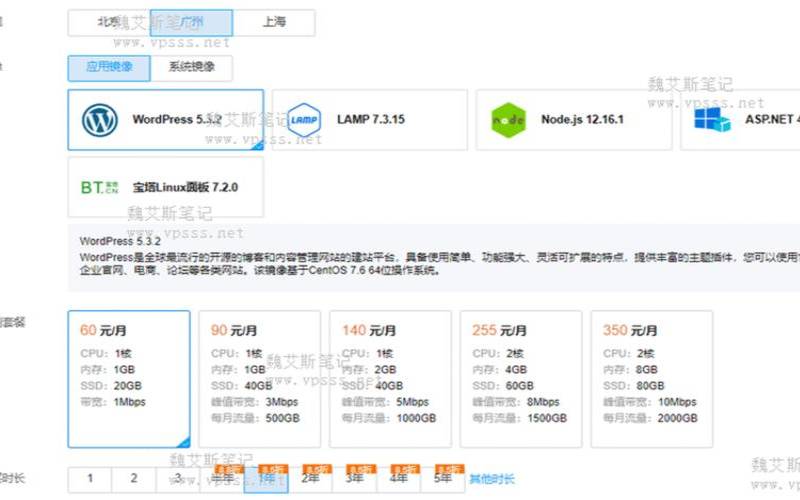Switch to the 系统镜像 tab
The image size is (800, 500).
click(x=190, y=68)
